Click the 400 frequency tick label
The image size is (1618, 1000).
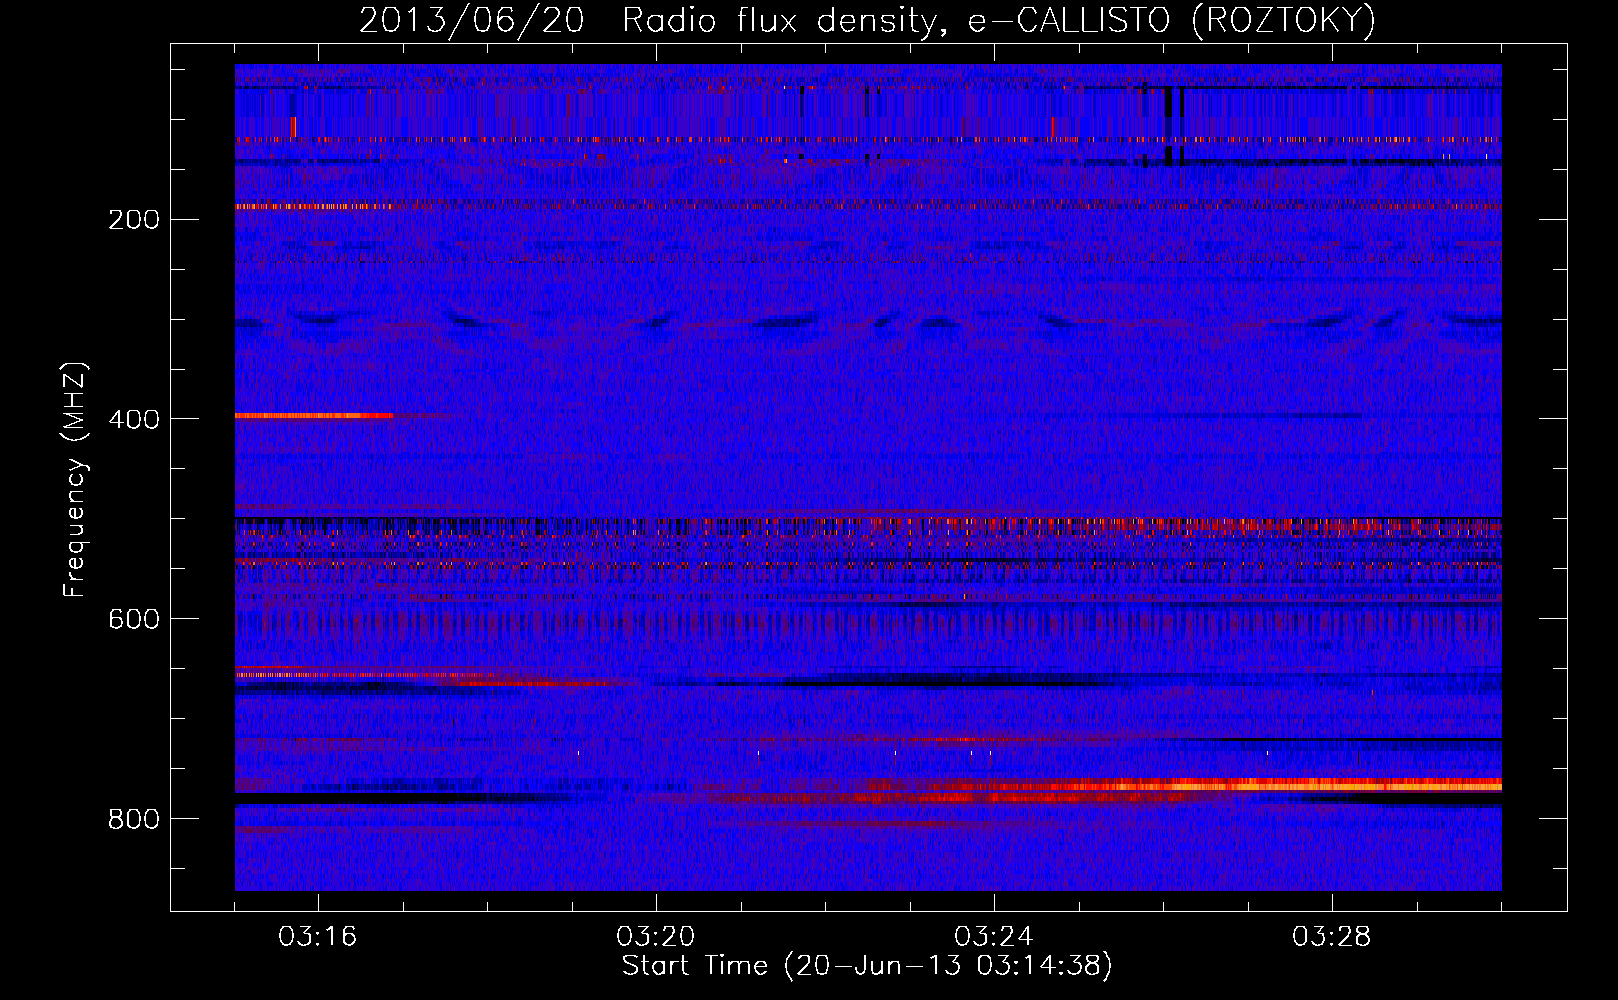(134, 420)
